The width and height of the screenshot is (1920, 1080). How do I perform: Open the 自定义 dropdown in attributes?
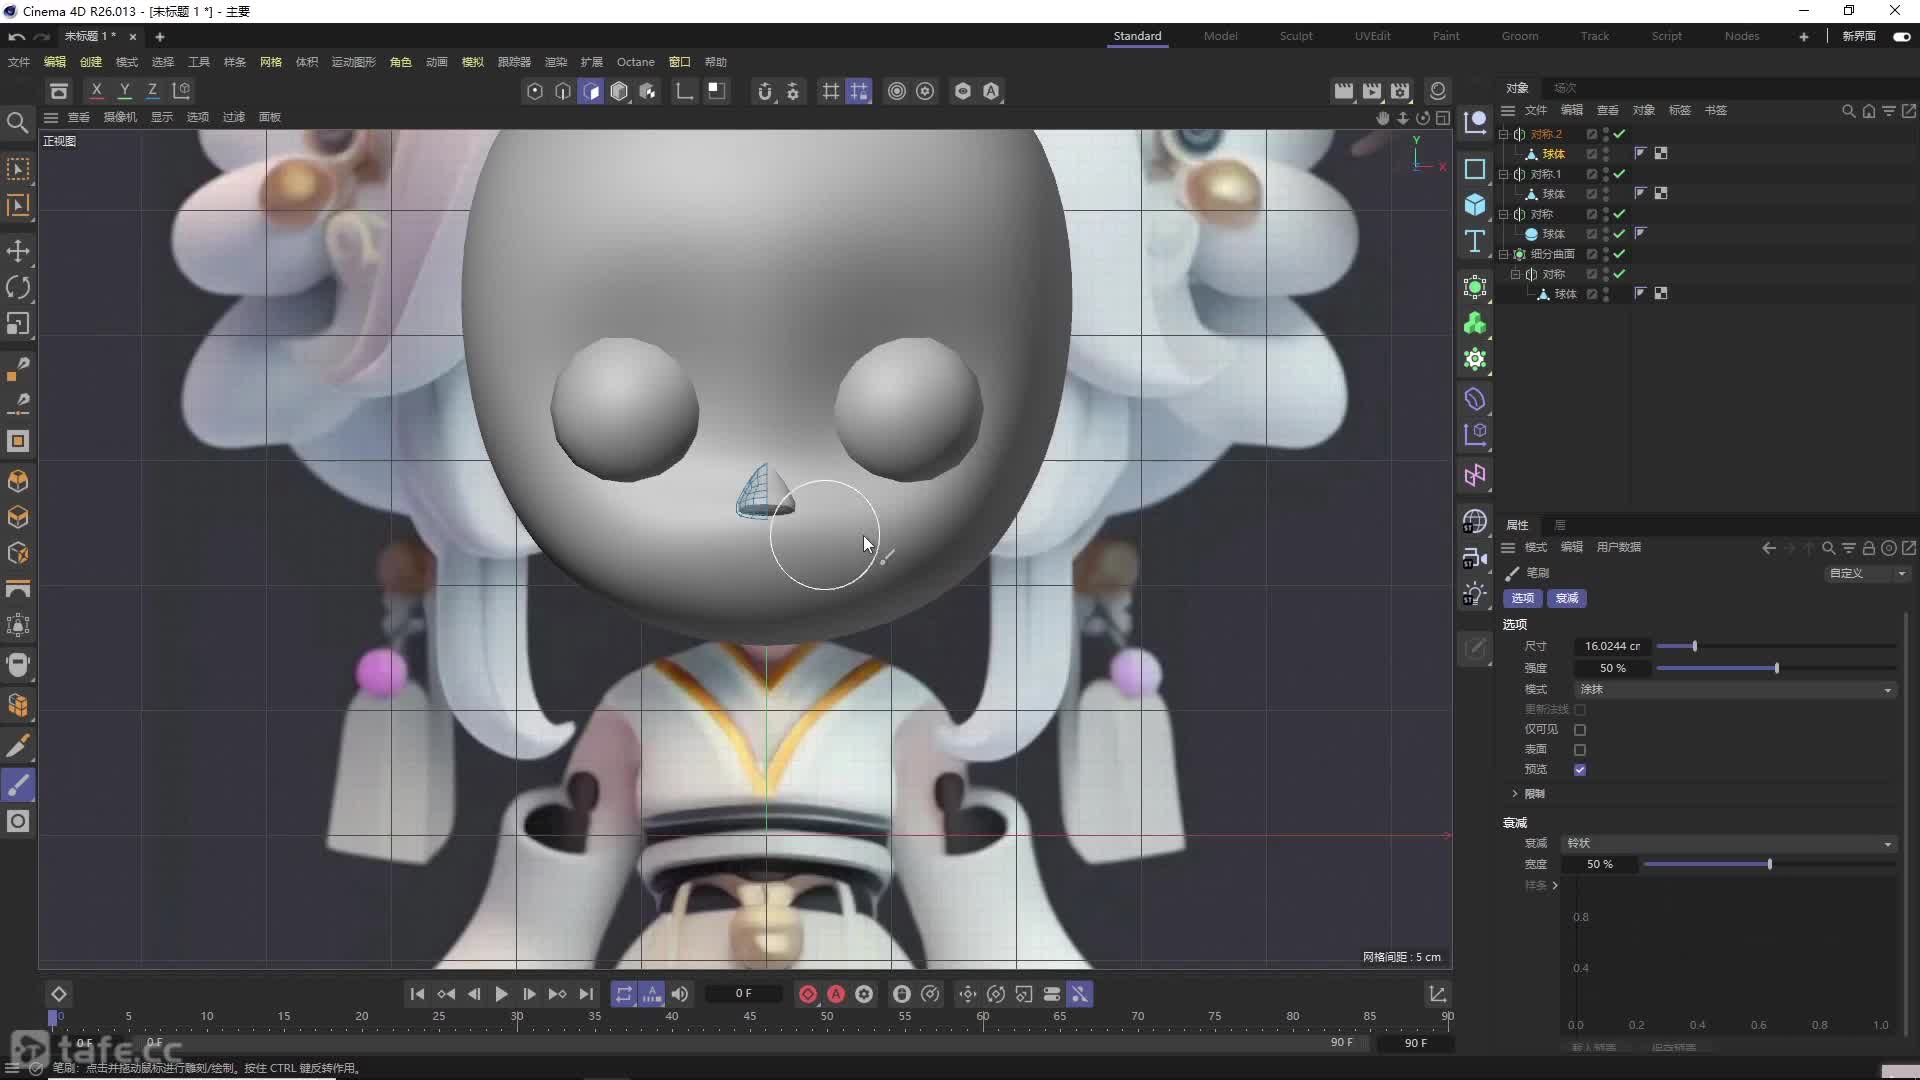click(1867, 574)
